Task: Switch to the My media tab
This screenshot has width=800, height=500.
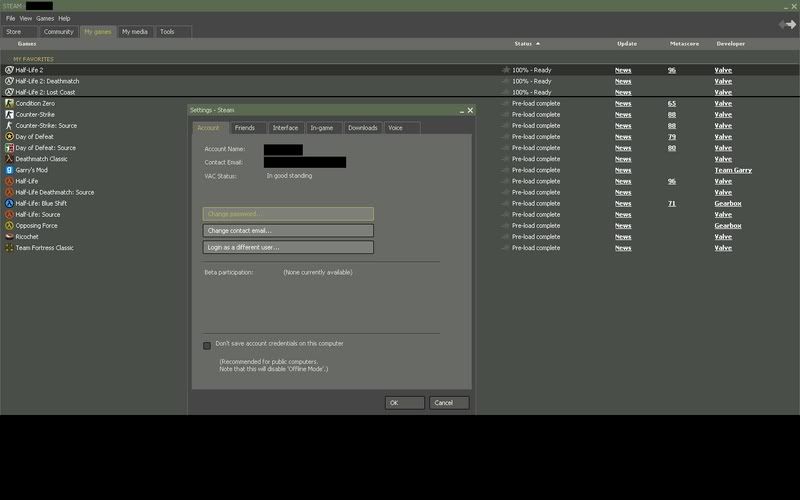Action: [135, 32]
